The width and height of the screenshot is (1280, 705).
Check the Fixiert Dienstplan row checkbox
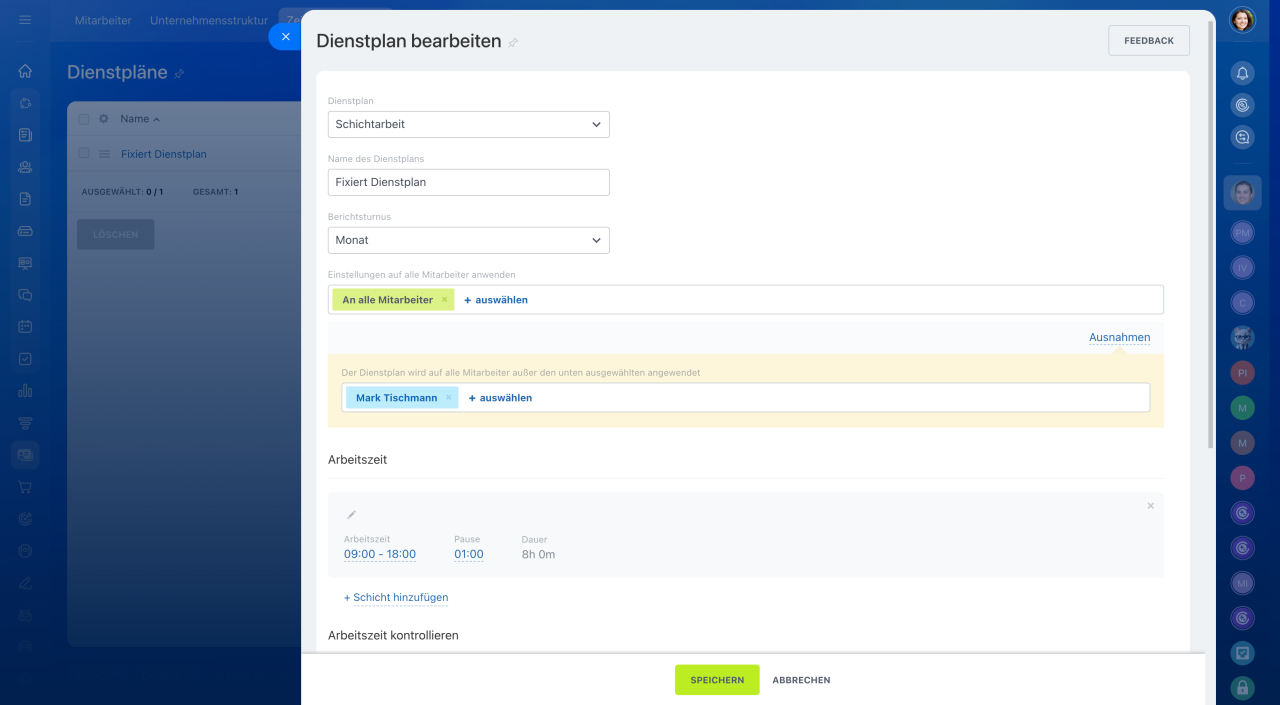pos(84,154)
